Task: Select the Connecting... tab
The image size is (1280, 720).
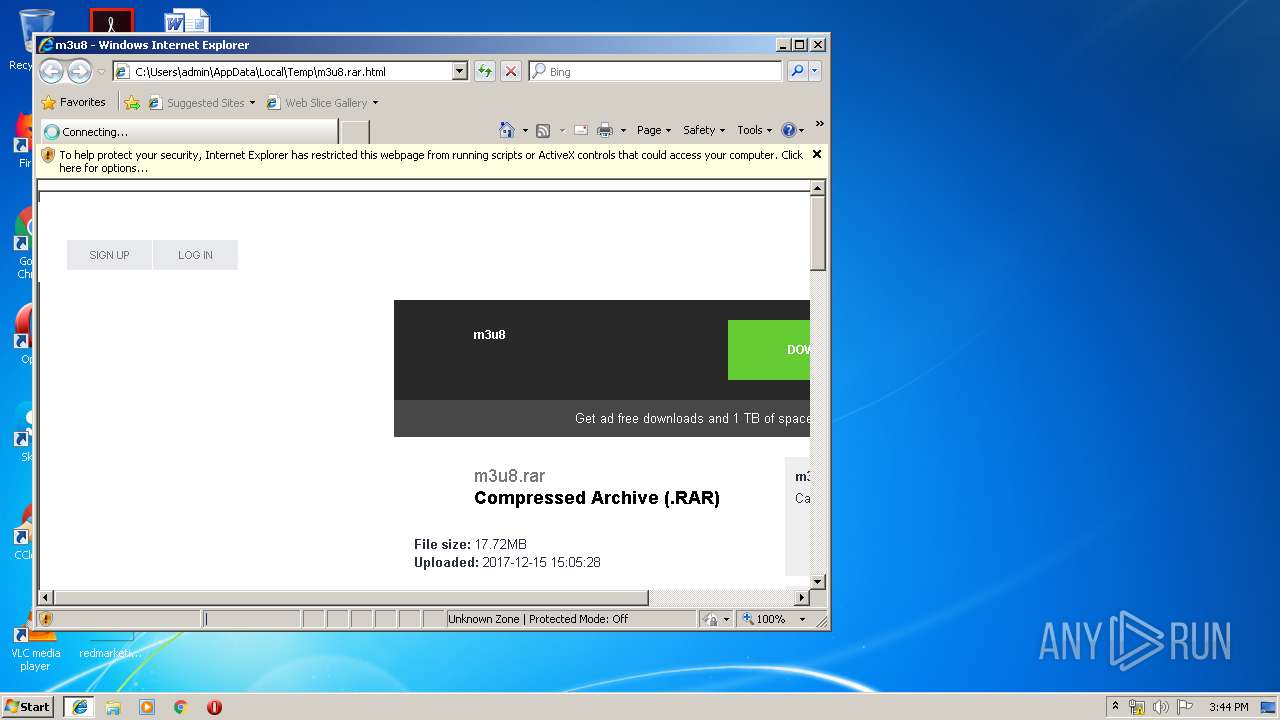Action: pyautogui.click(x=188, y=131)
